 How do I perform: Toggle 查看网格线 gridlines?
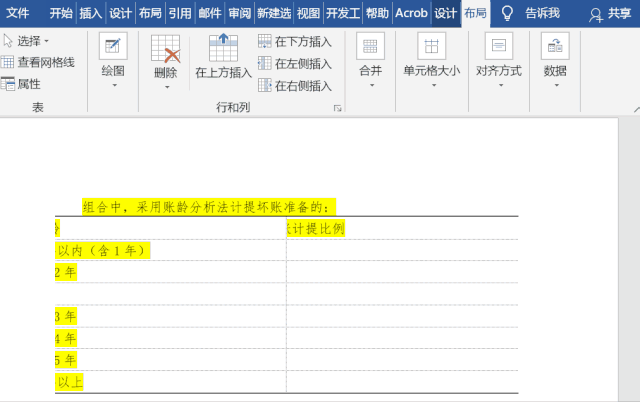[38, 62]
